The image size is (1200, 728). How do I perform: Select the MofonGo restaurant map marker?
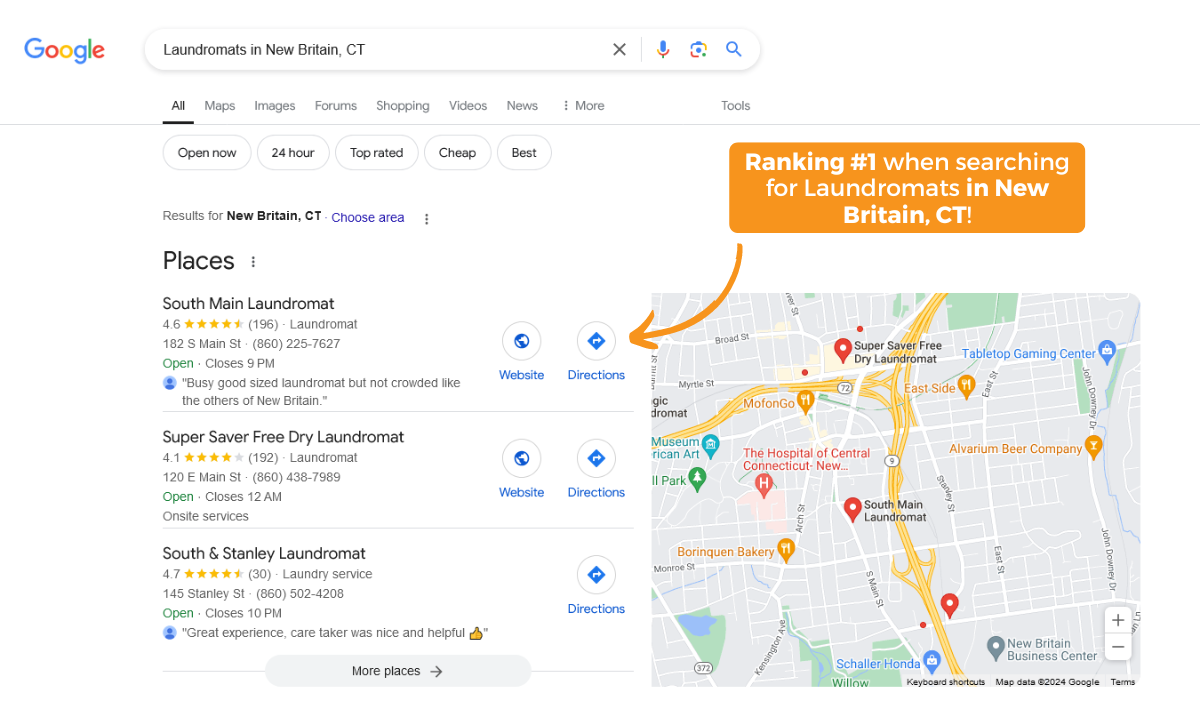pyautogui.click(x=806, y=402)
